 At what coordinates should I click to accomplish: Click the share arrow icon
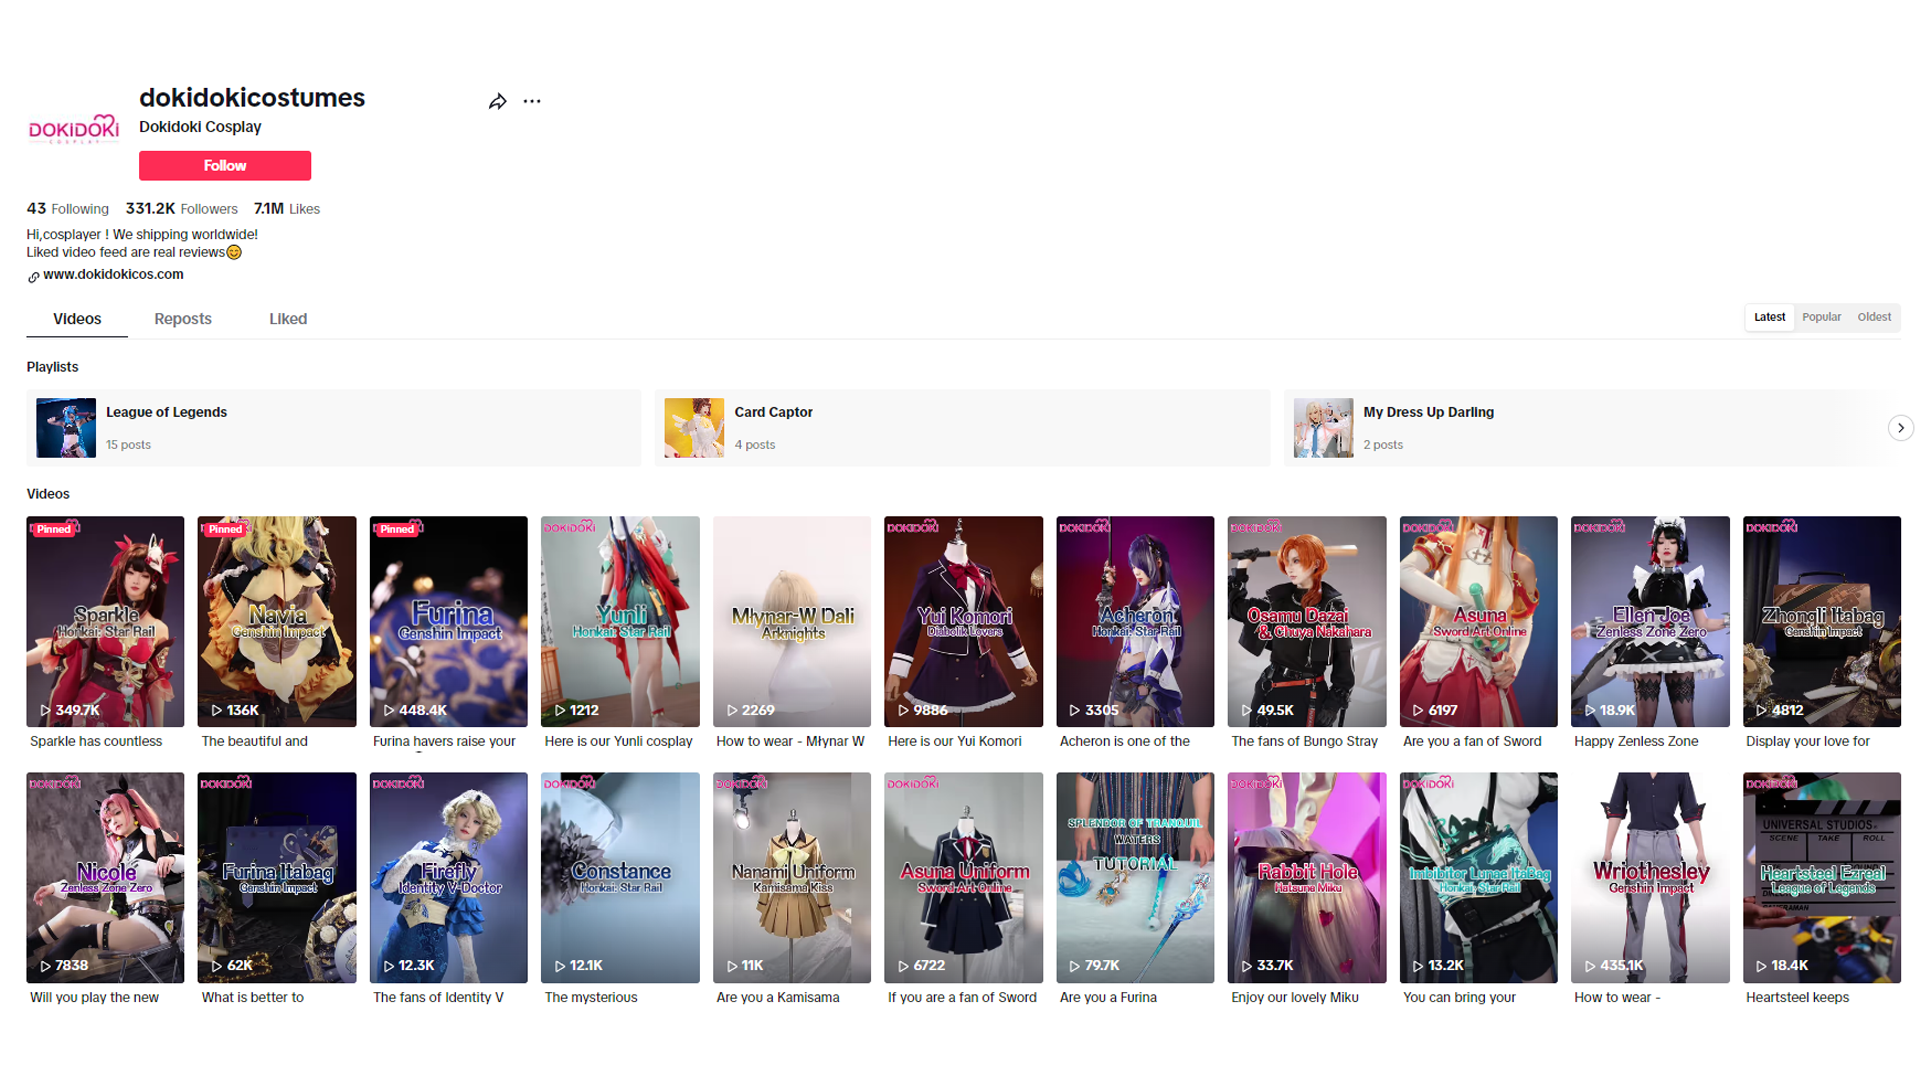coord(497,101)
